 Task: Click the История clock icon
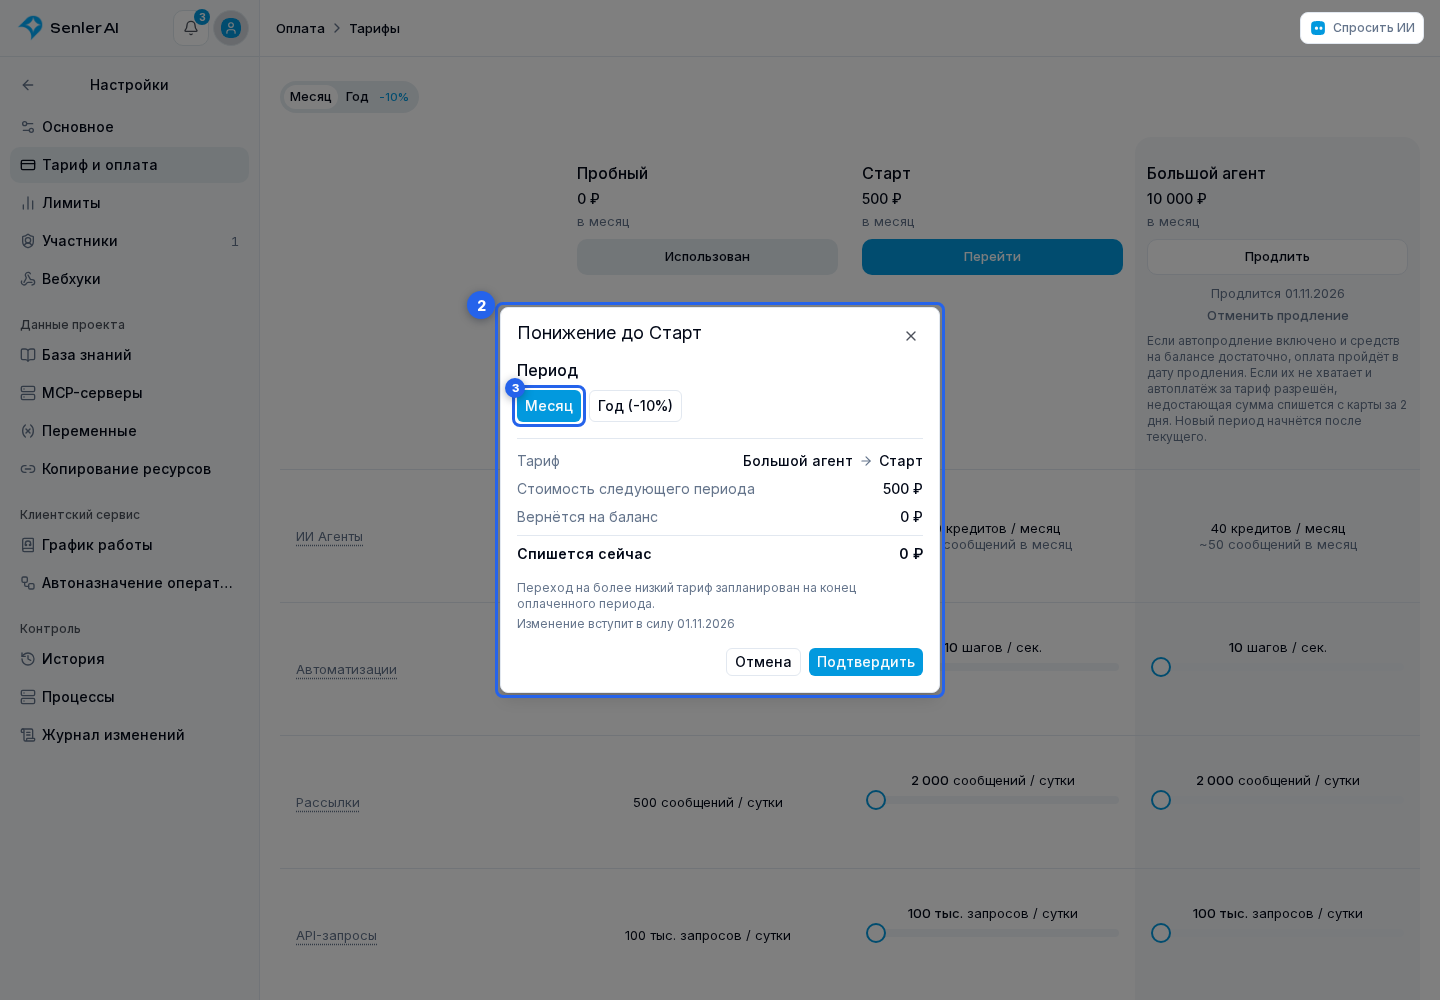tap(28, 659)
